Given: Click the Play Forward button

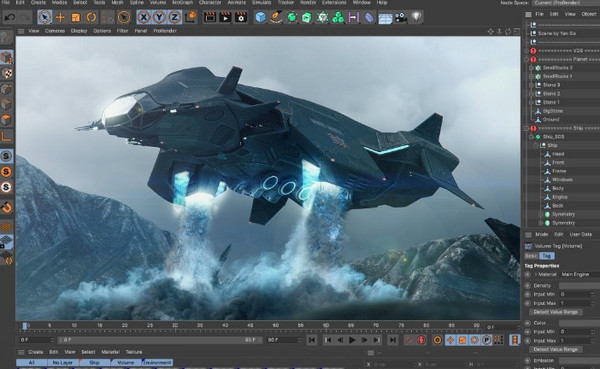Looking at the screenshot, I should click(x=352, y=340).
